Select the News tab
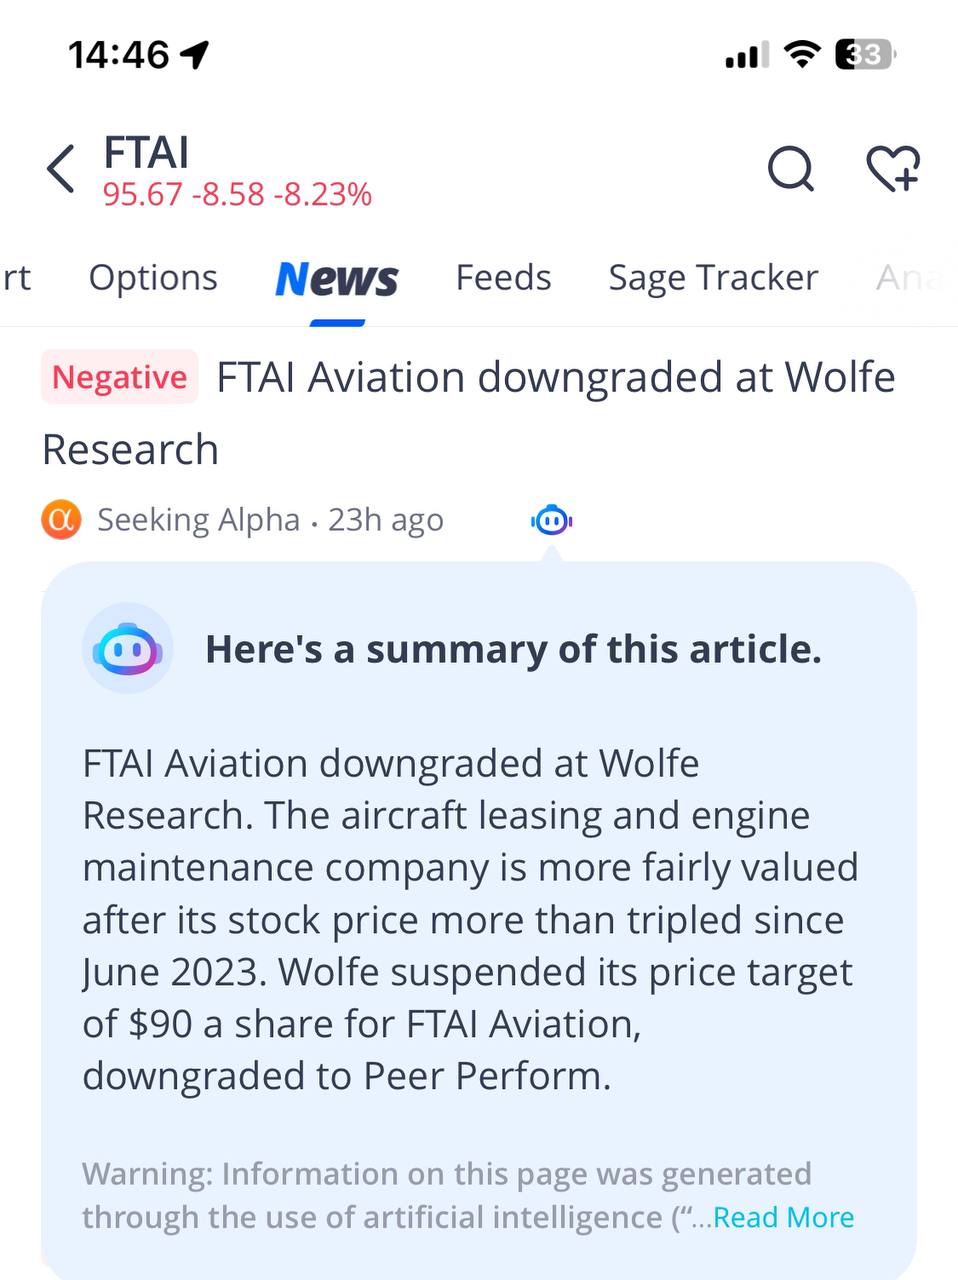 (336, 279)
